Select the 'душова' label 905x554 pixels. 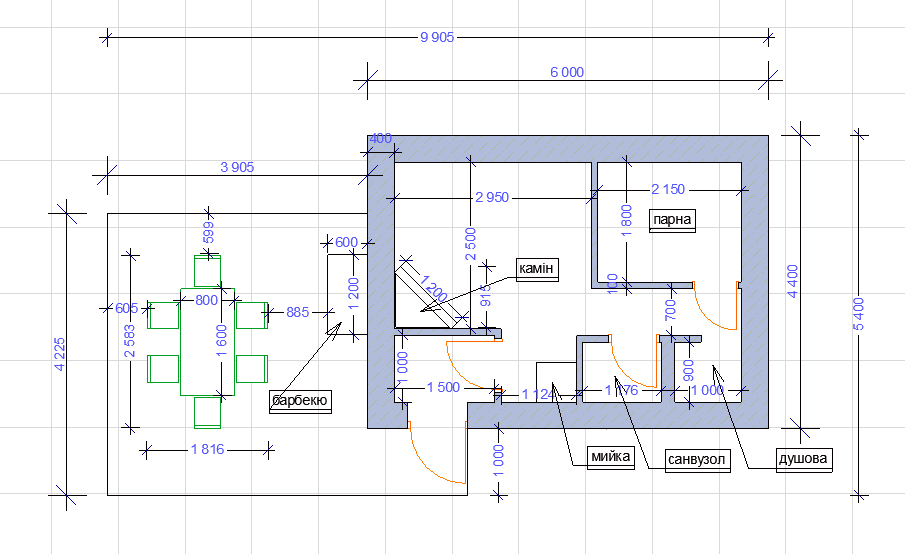pyautogui.click(x=804, y=459)
